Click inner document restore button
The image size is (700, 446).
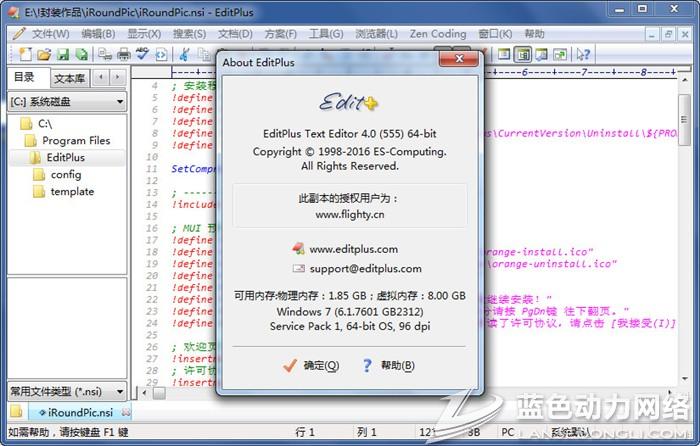click(x=668, y=34)
